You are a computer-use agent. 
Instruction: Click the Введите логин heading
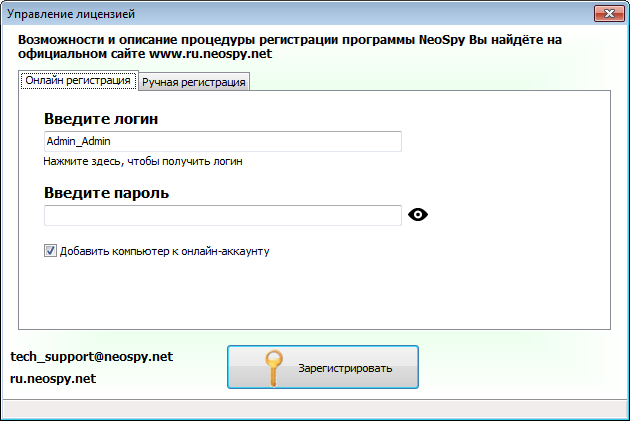(x=101, y=119)
